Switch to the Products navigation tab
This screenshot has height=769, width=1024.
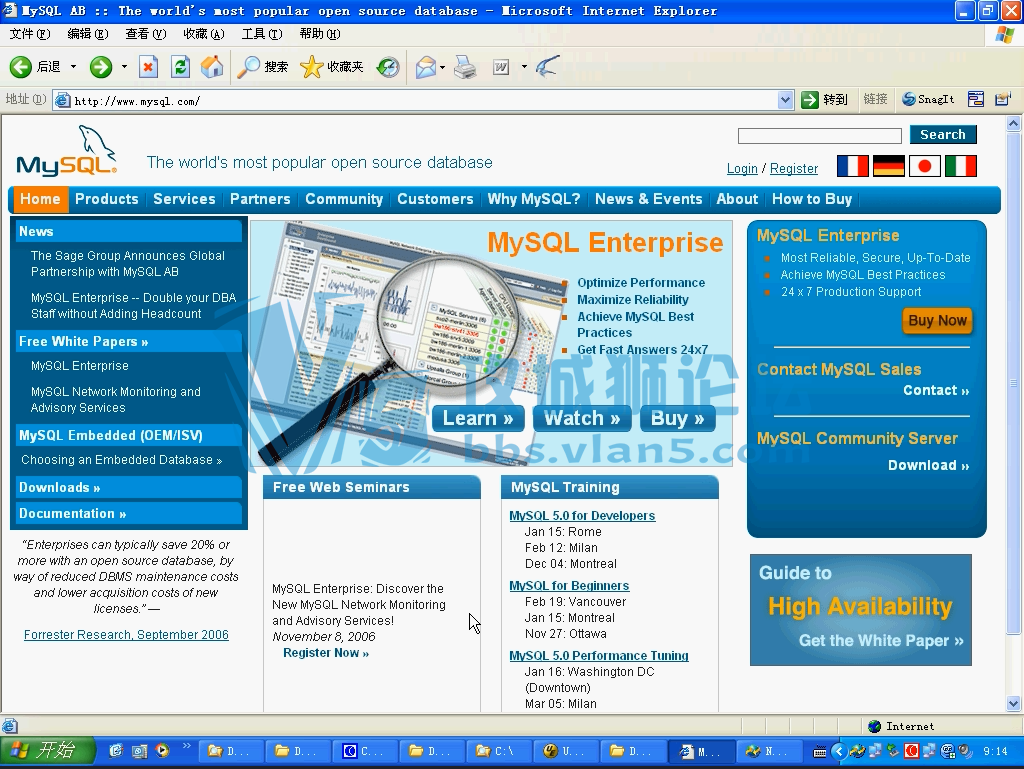tap(107, 199)
